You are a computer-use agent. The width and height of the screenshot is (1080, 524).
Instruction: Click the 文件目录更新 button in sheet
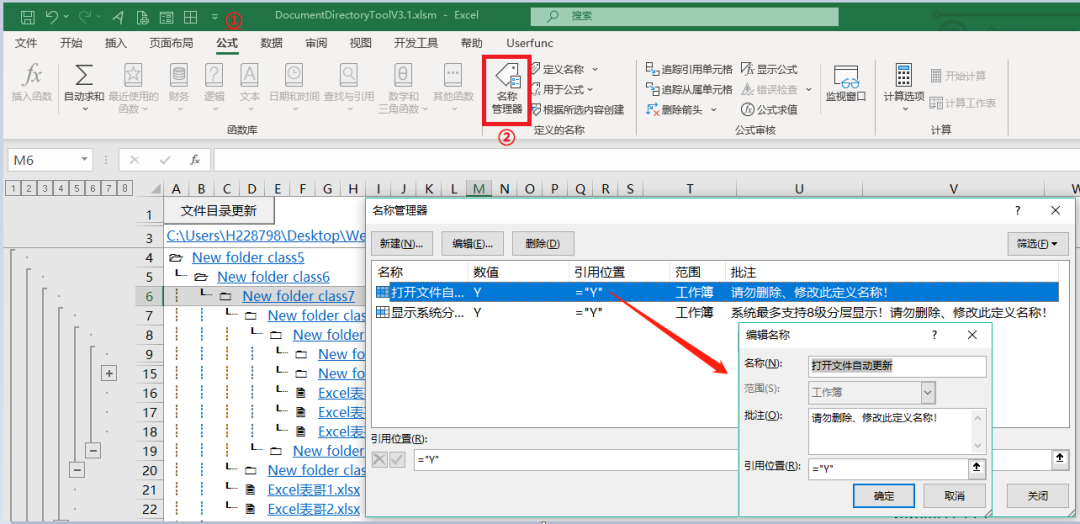[219, 211]
